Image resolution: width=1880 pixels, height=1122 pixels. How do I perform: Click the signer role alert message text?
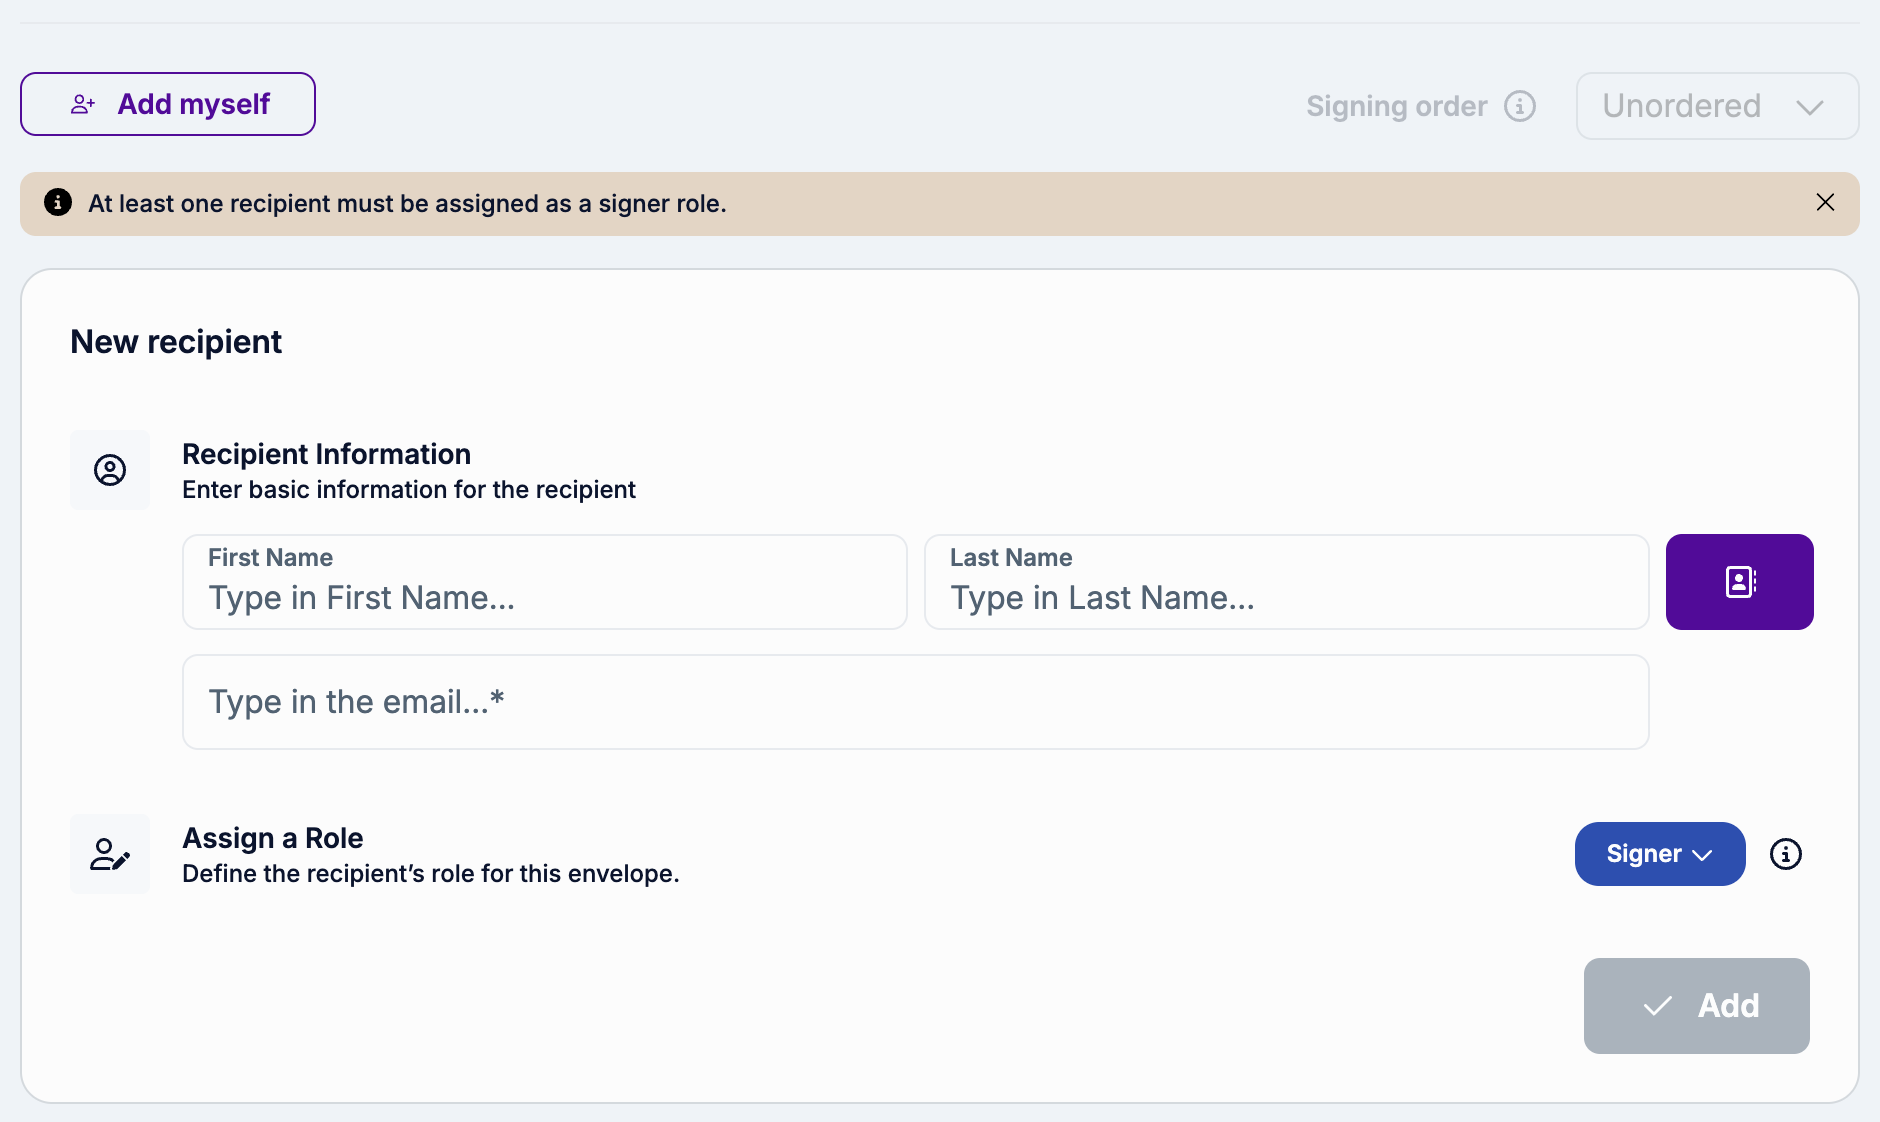[407, 204]
